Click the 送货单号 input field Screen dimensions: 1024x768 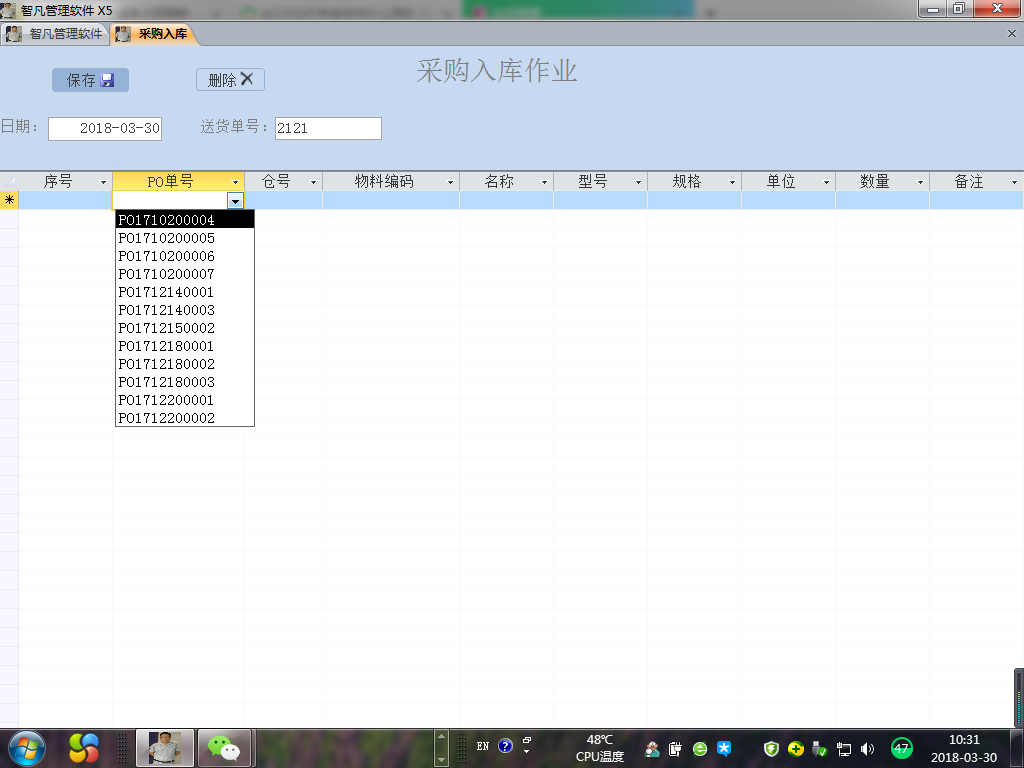point(328,128)
